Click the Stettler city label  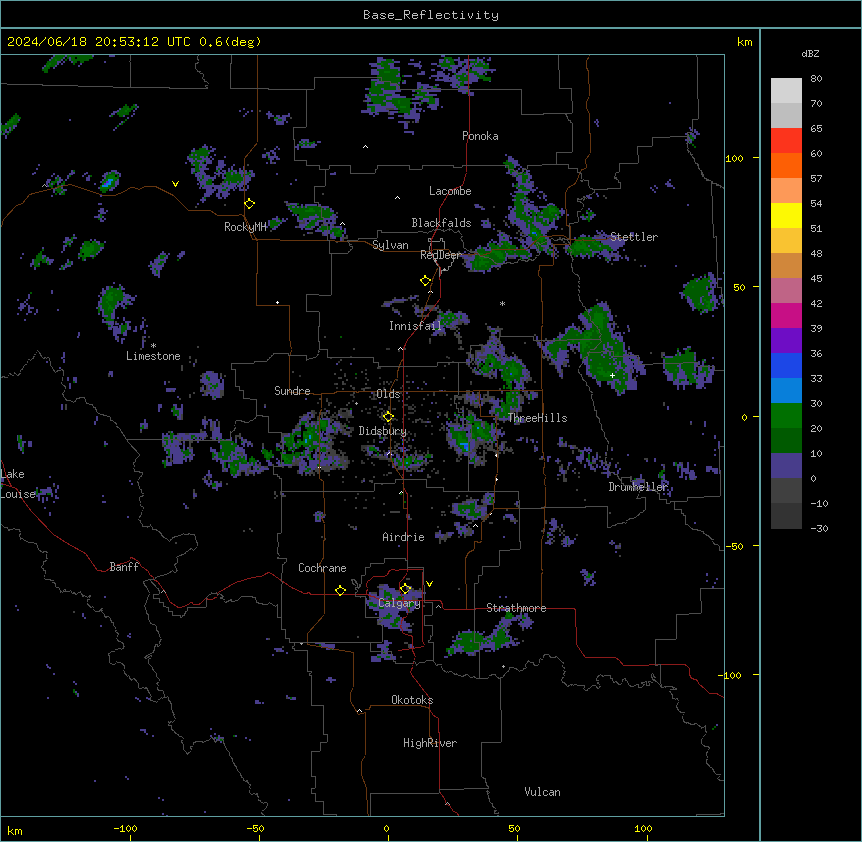click(x=634, y=237)
